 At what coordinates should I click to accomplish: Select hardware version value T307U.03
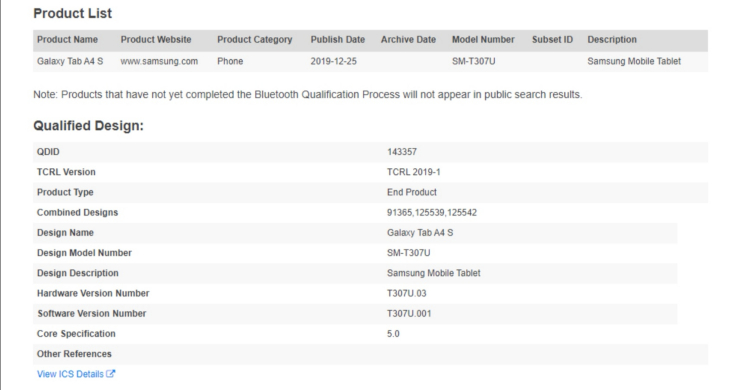click(x=407, y=293)
